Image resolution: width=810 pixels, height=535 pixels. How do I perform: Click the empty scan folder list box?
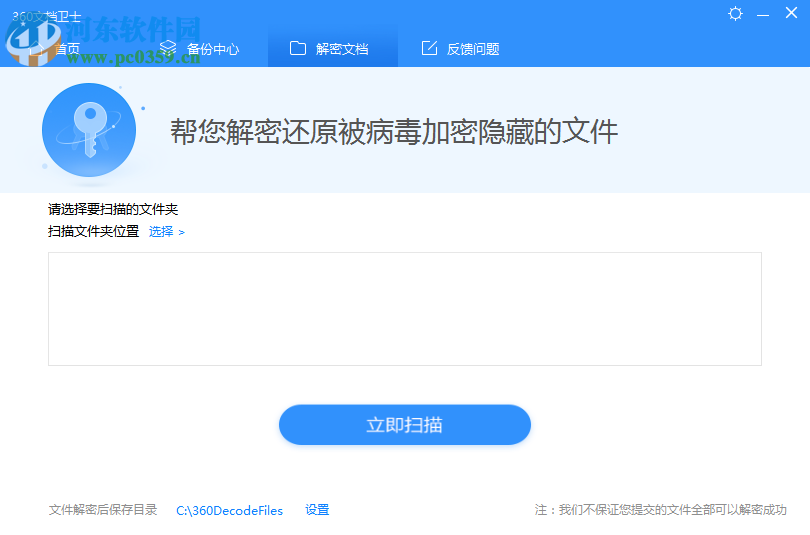point(404,309)
